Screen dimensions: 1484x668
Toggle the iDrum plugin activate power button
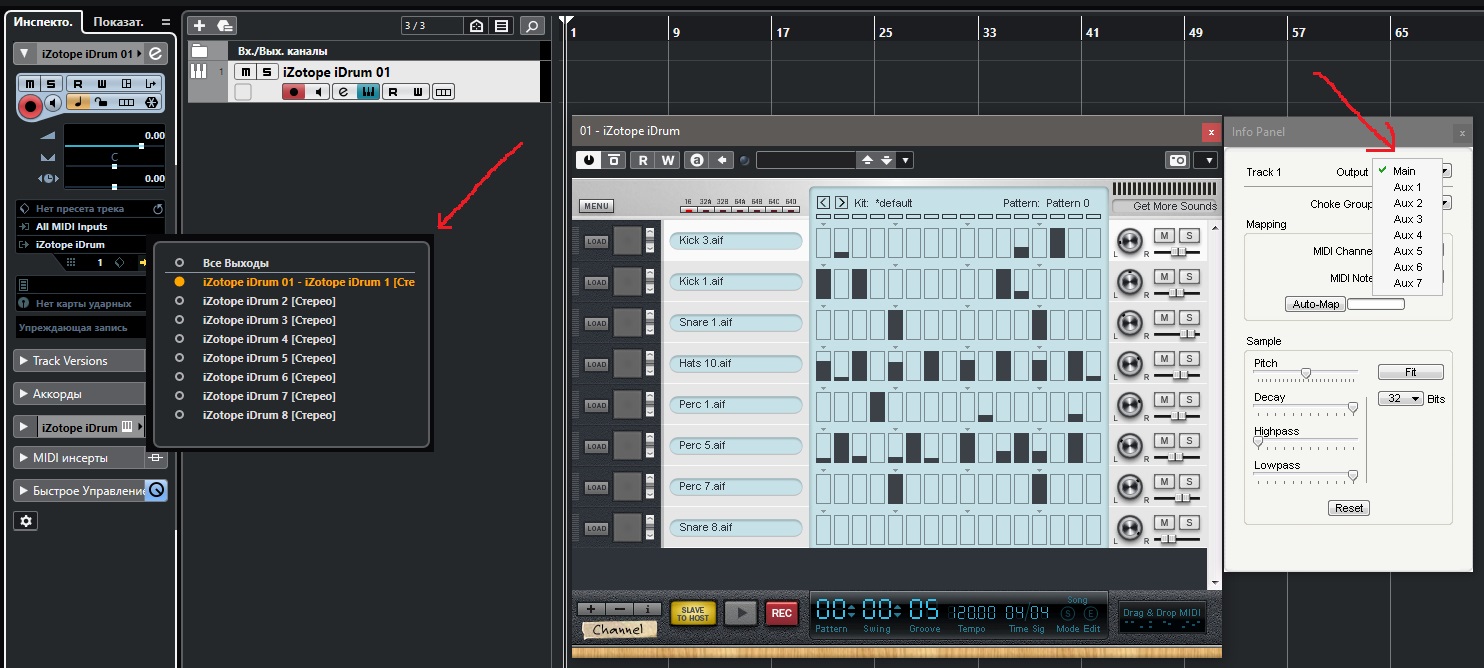(x=588, y=160)
